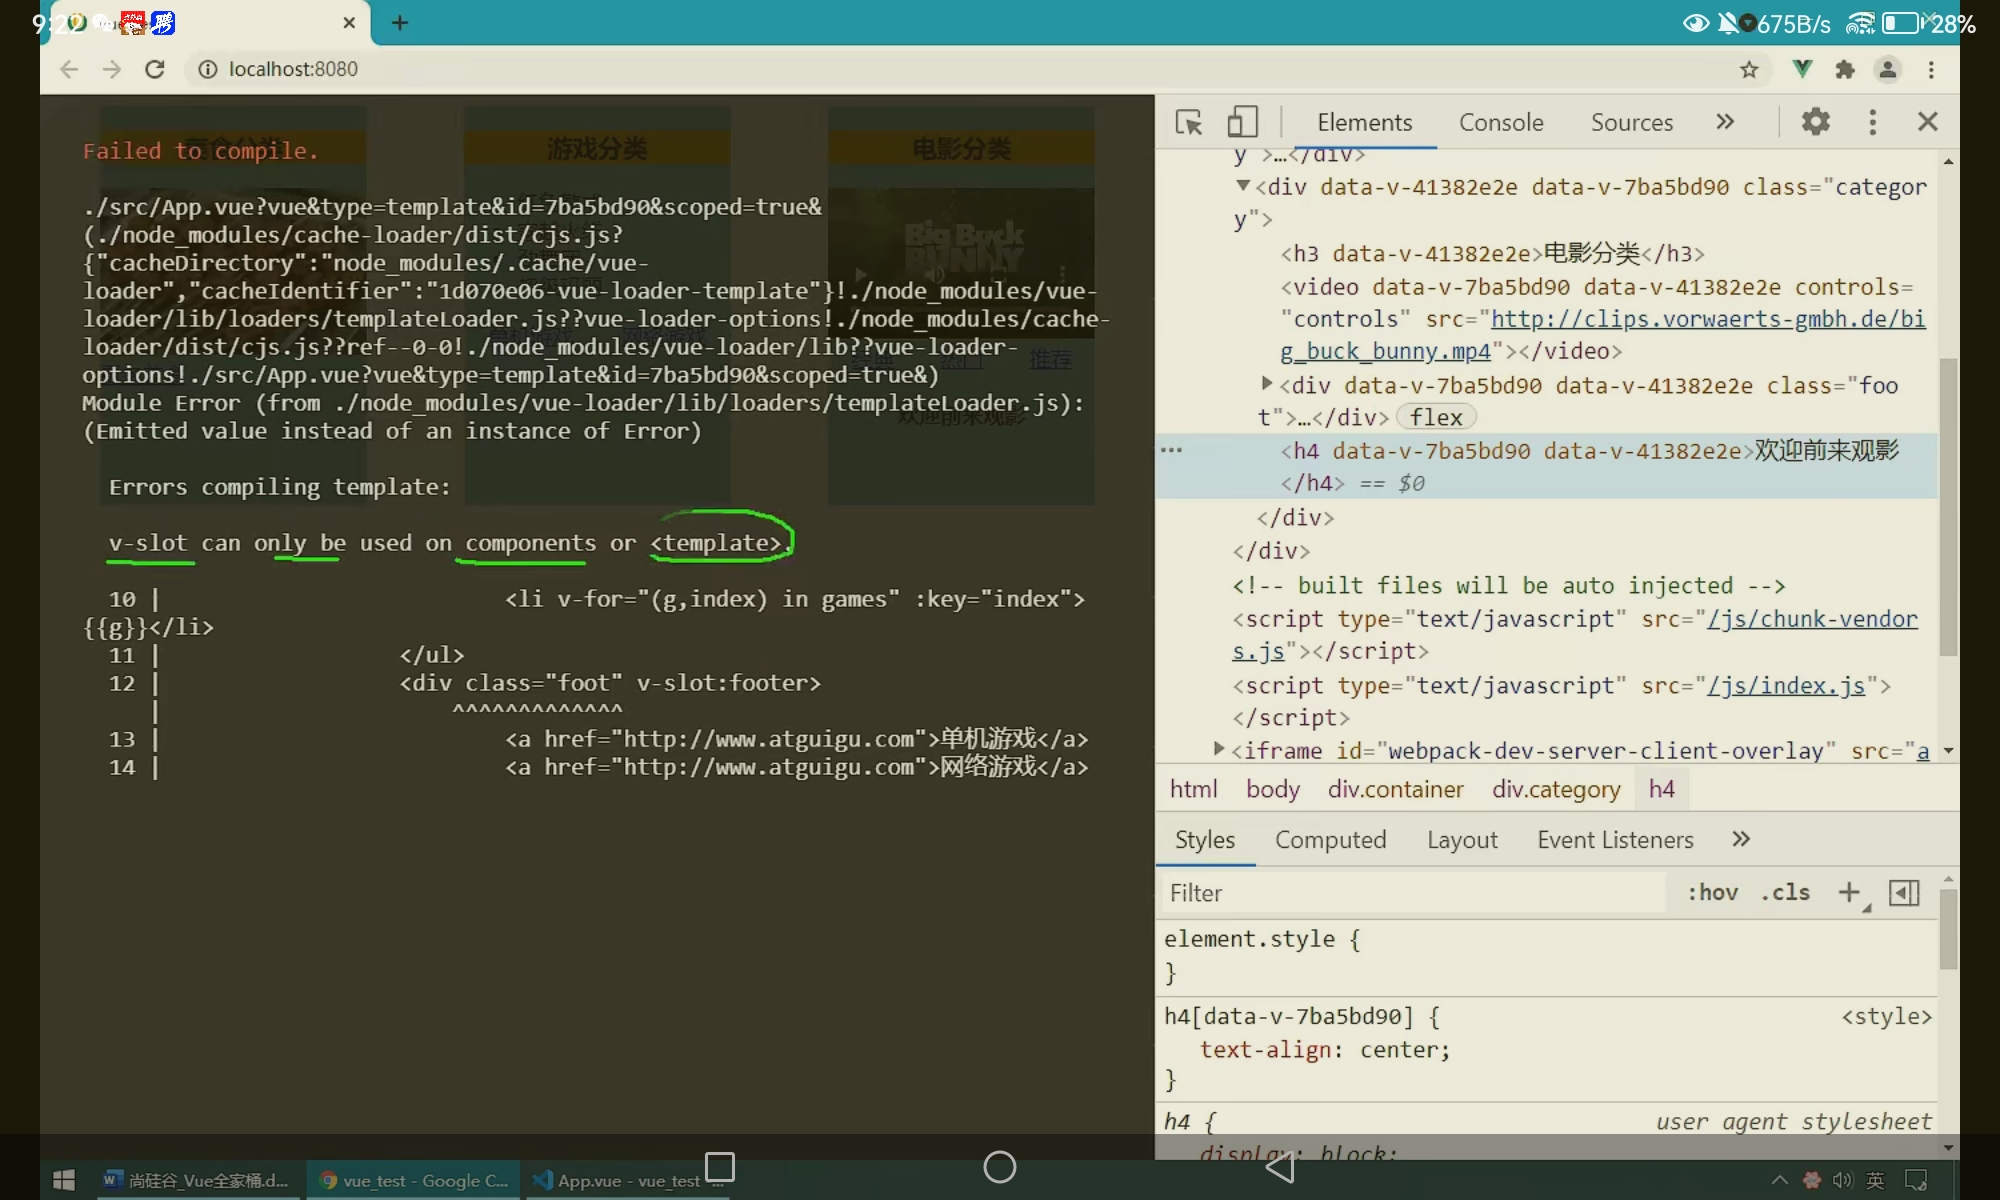Toggle the device toolbar icon
The image size is (2000, 1200).
1242,122
